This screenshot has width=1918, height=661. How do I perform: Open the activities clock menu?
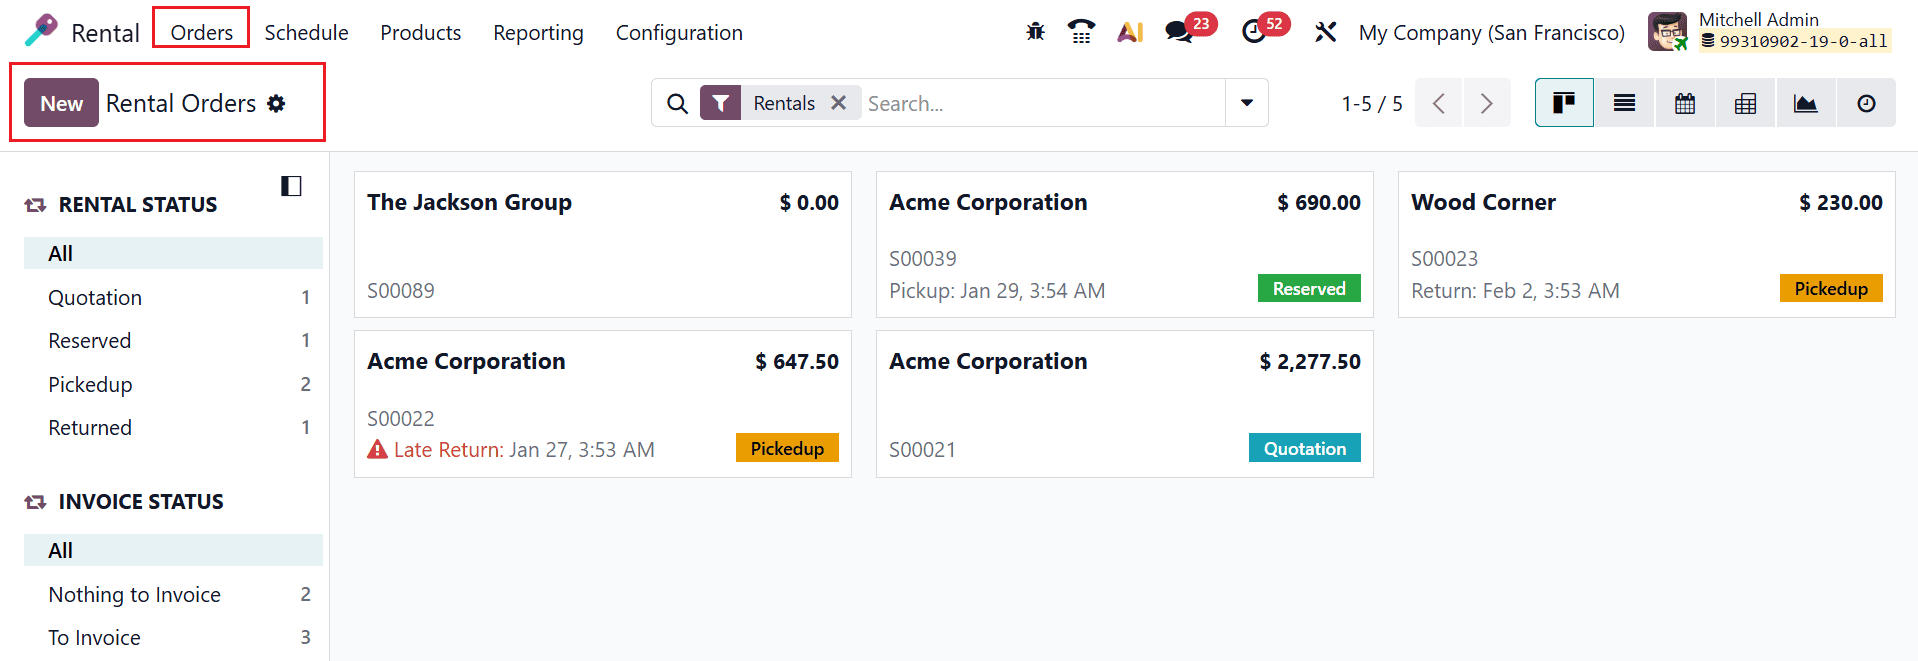coord(1253,31)
